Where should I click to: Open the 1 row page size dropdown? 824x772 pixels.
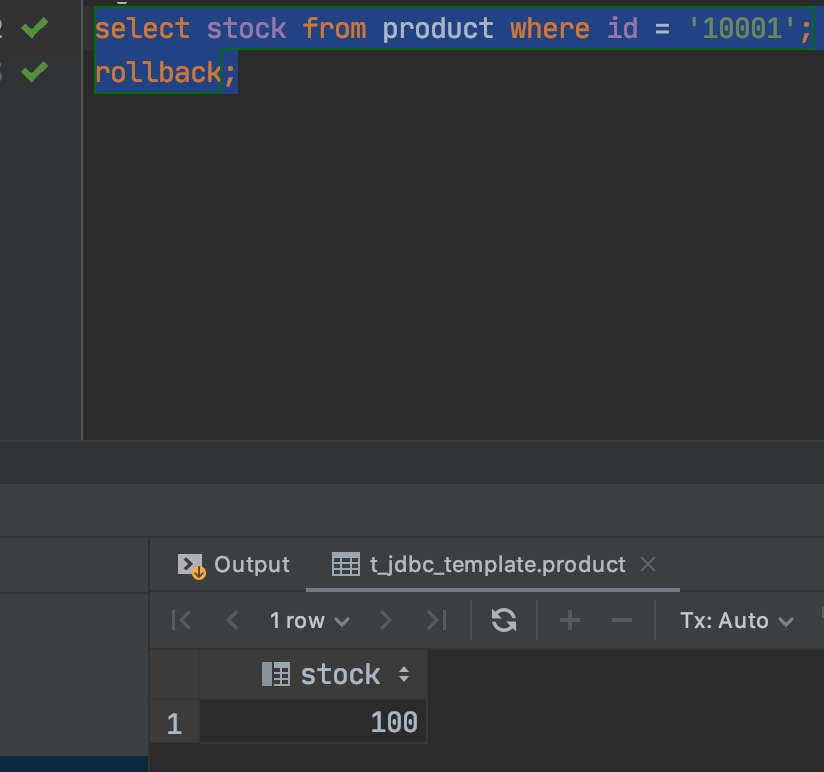click(x=309, y=621)
